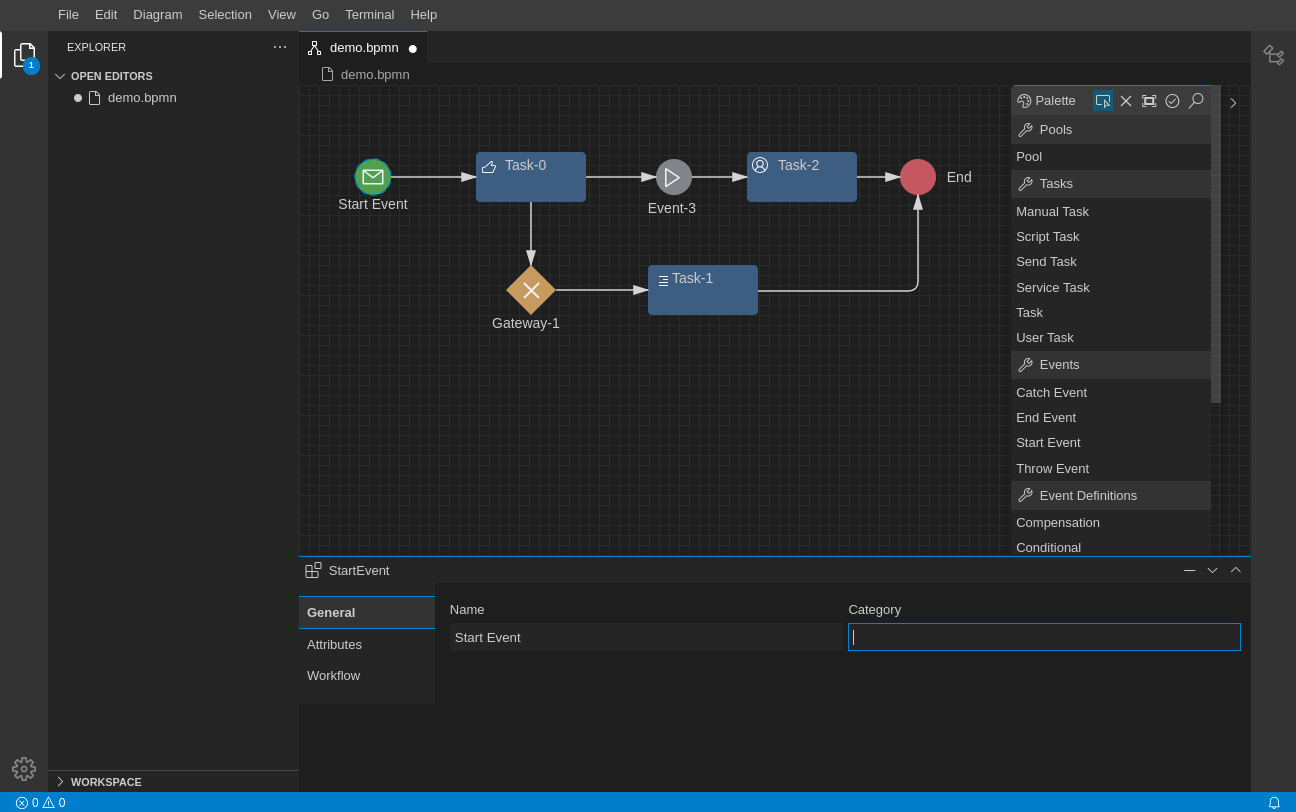Click the validate checkmark icon in the Palette

[1172, 100]
